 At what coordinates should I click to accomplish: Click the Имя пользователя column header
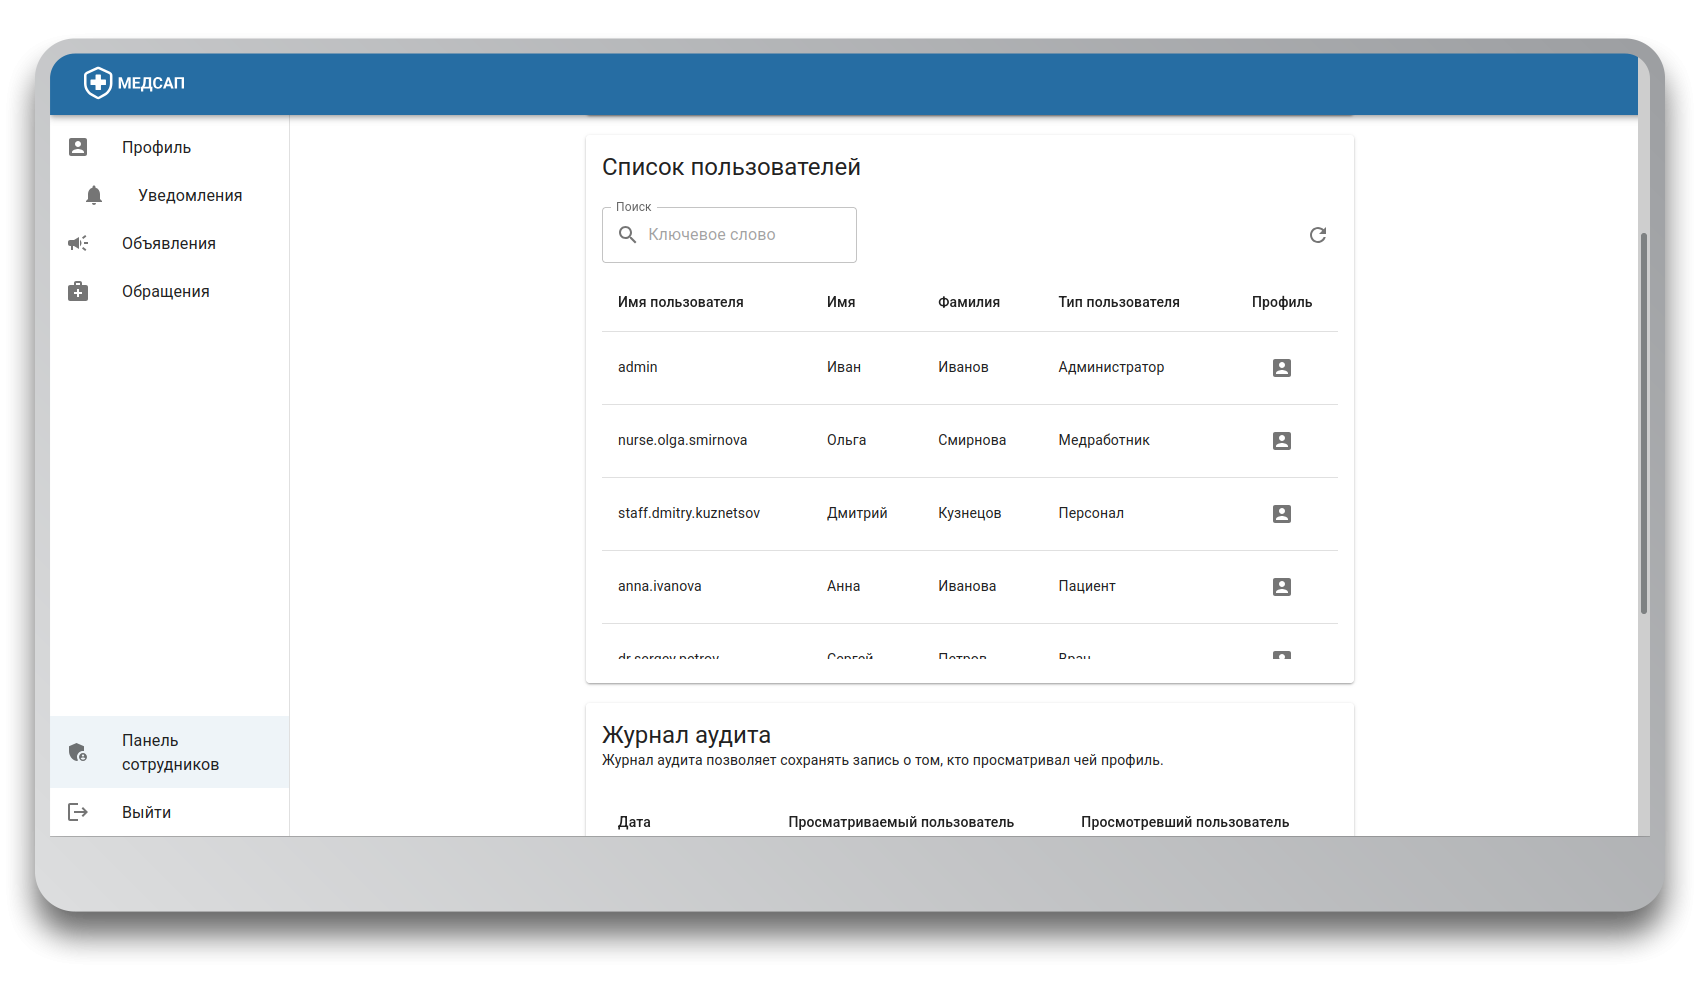680,302
